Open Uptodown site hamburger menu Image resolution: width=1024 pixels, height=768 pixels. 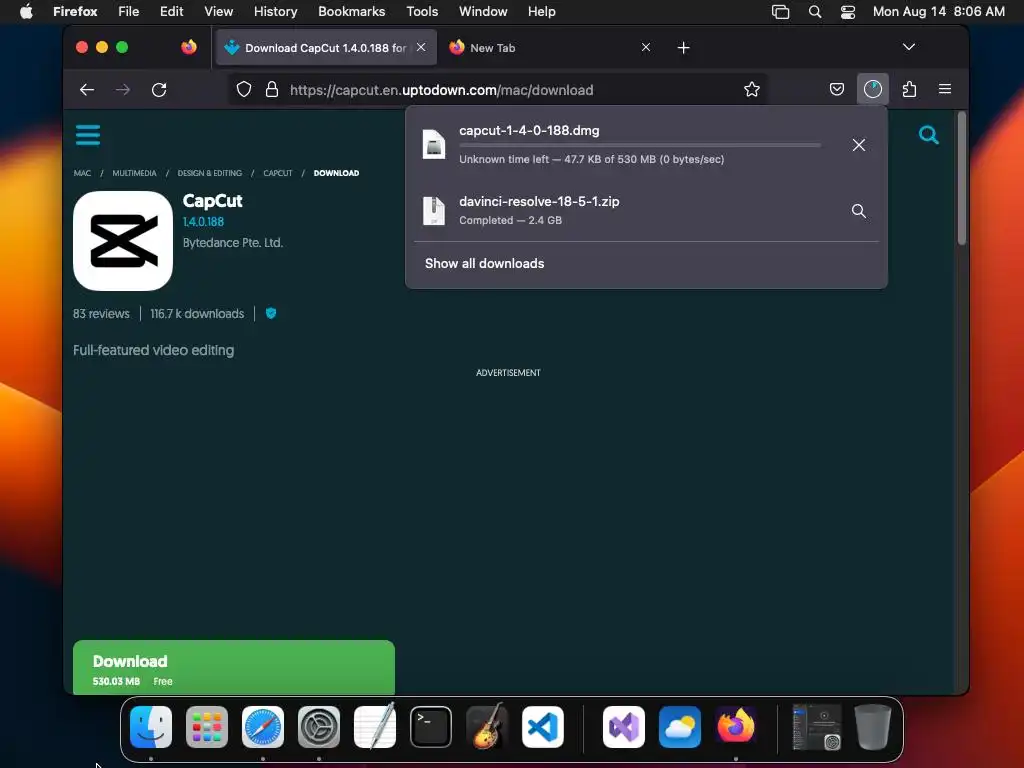tap(88, 135)
